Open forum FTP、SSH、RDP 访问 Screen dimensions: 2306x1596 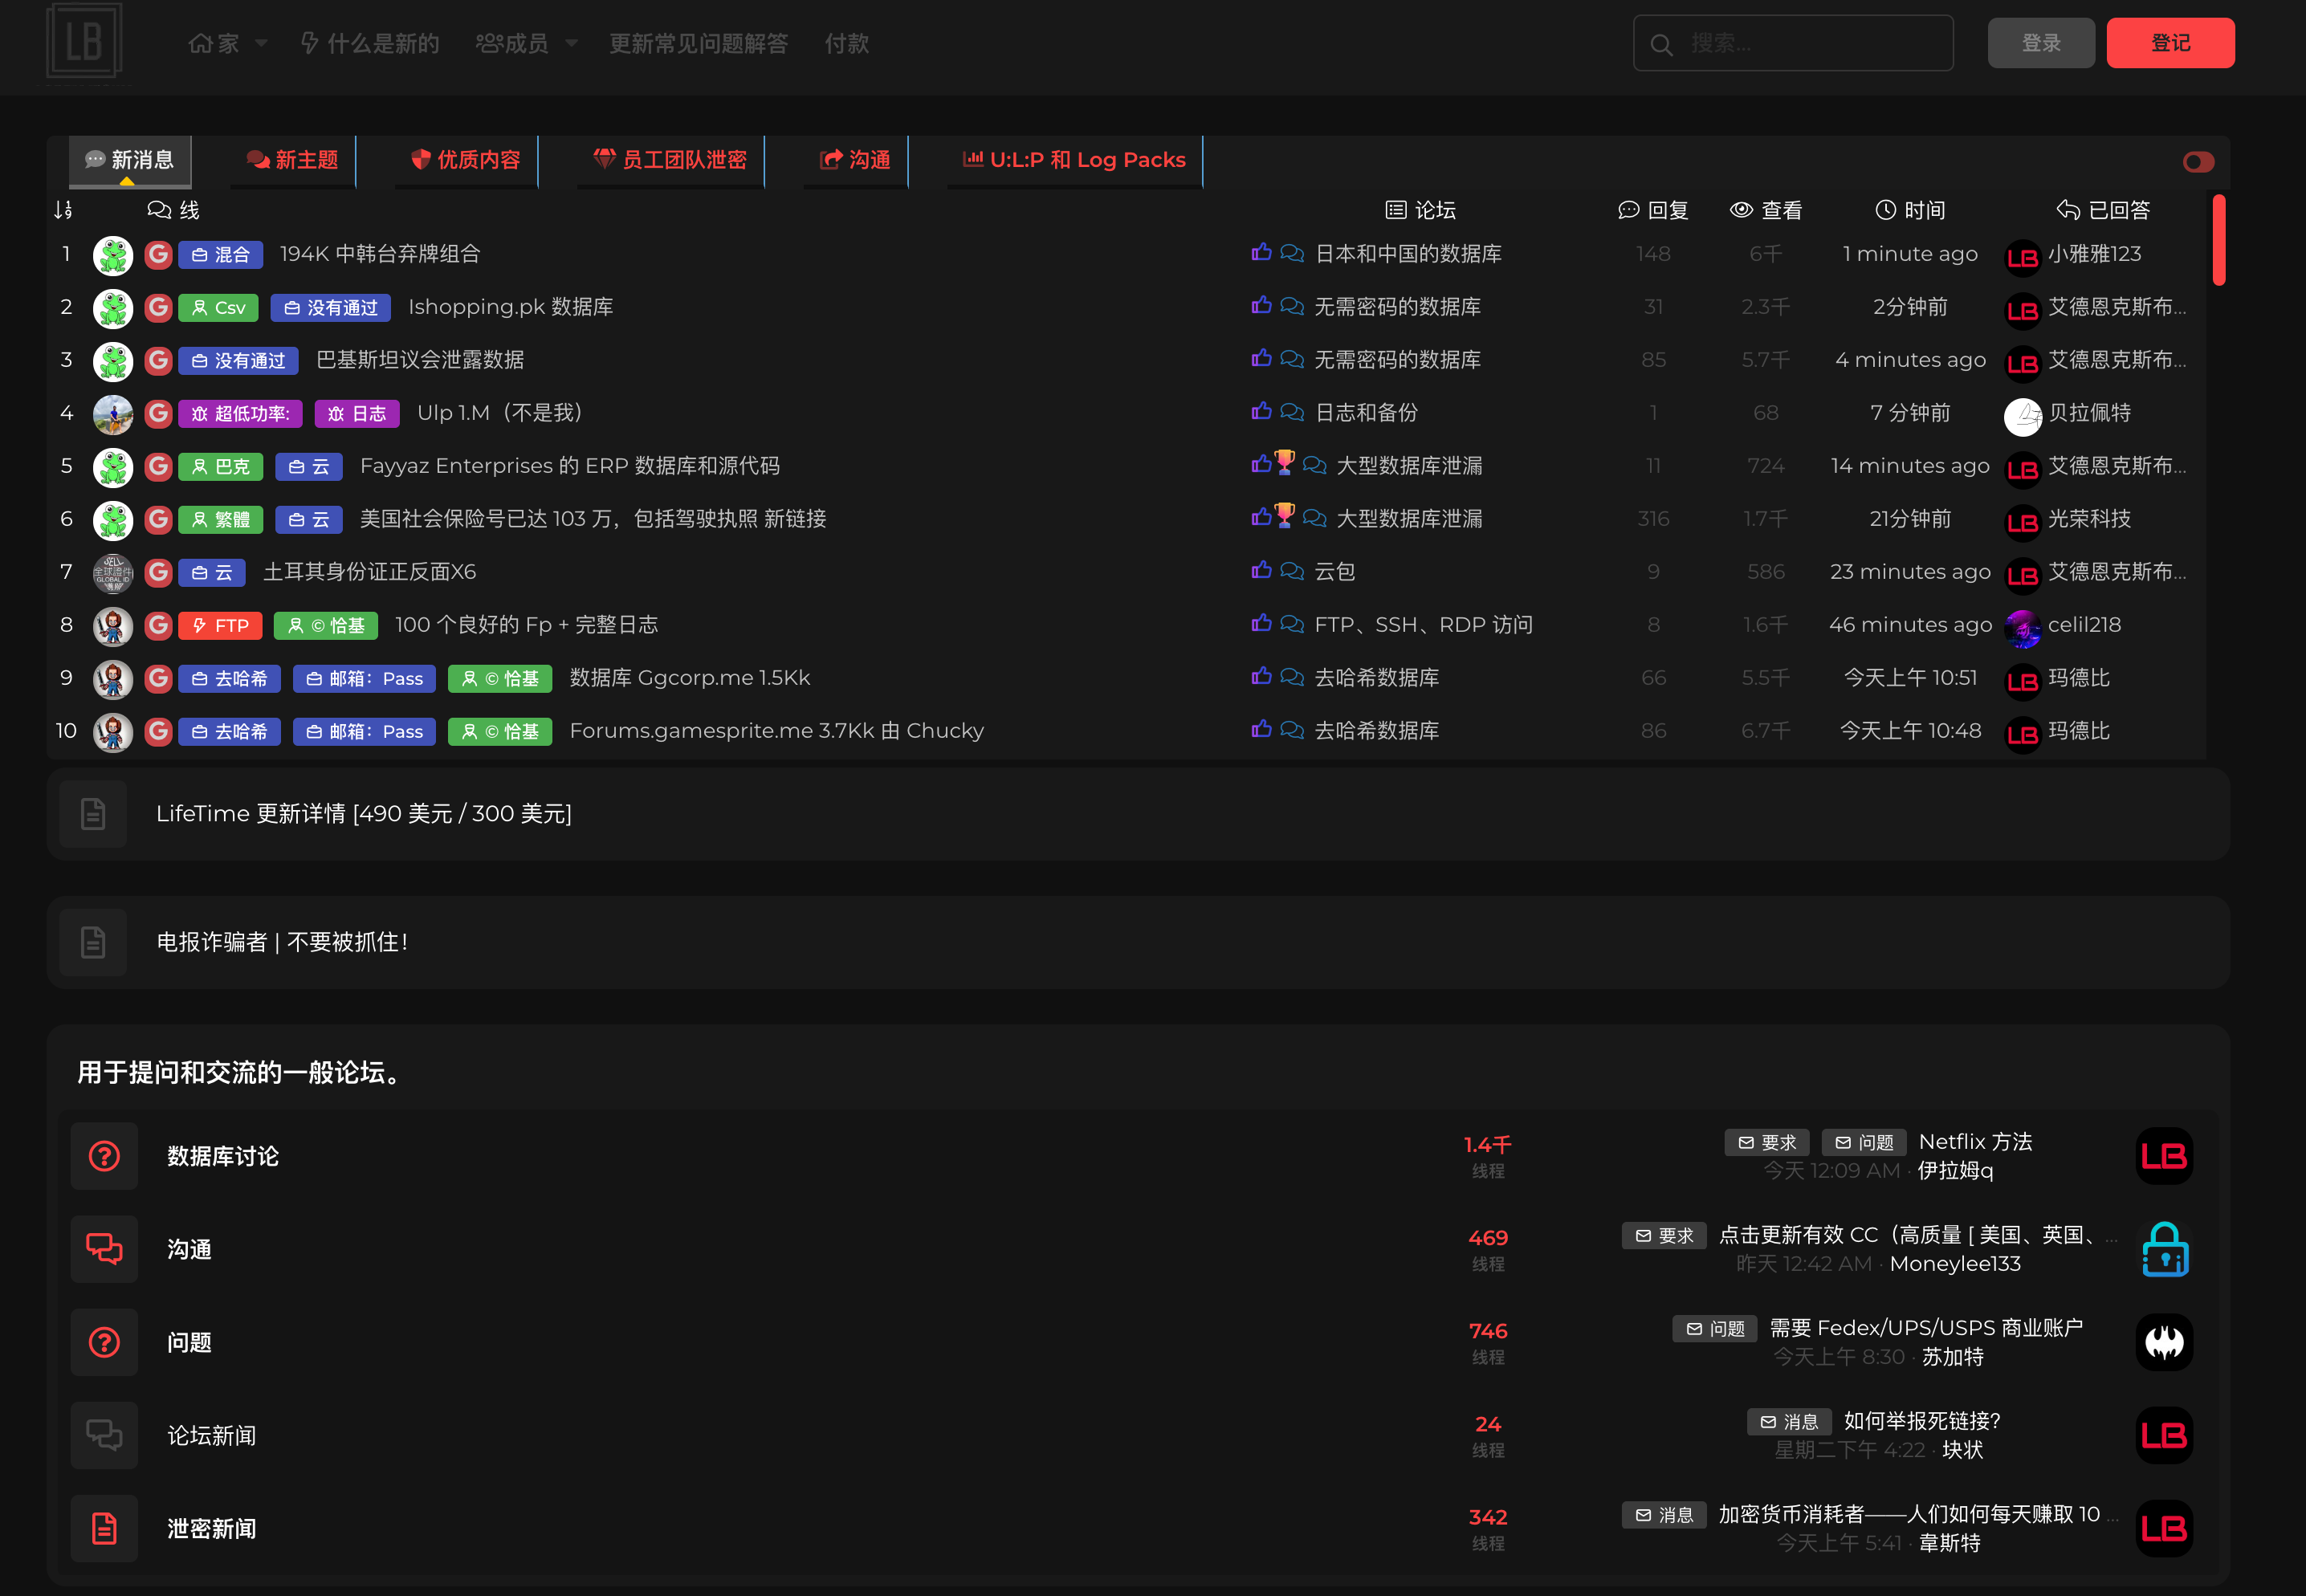click(1423, 625)
